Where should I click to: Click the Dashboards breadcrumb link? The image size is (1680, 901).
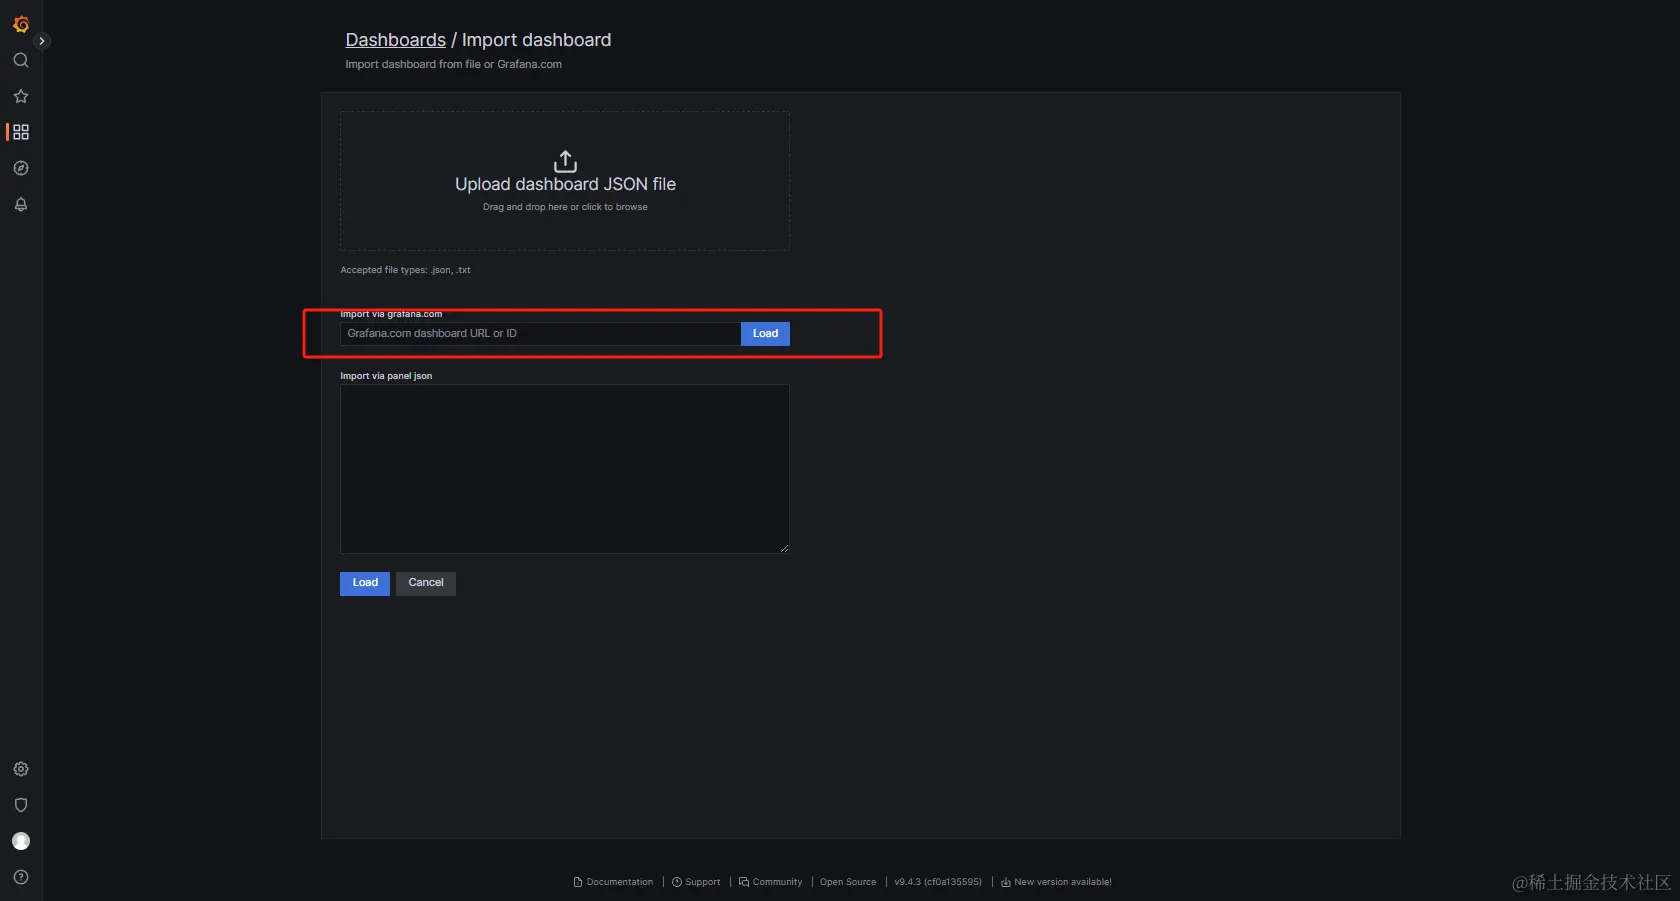[x=396, y=40]
